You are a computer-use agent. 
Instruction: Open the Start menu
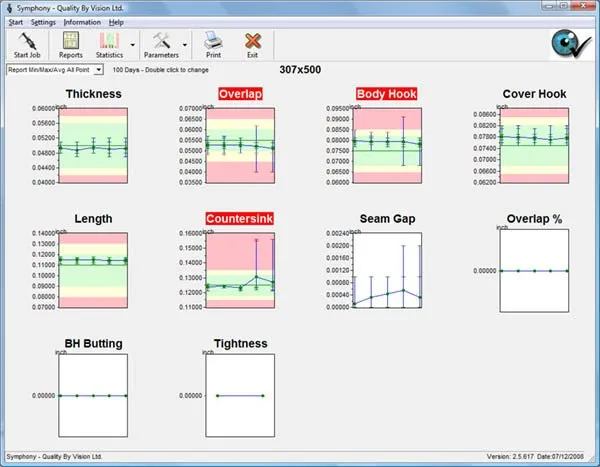click(16, 22)
